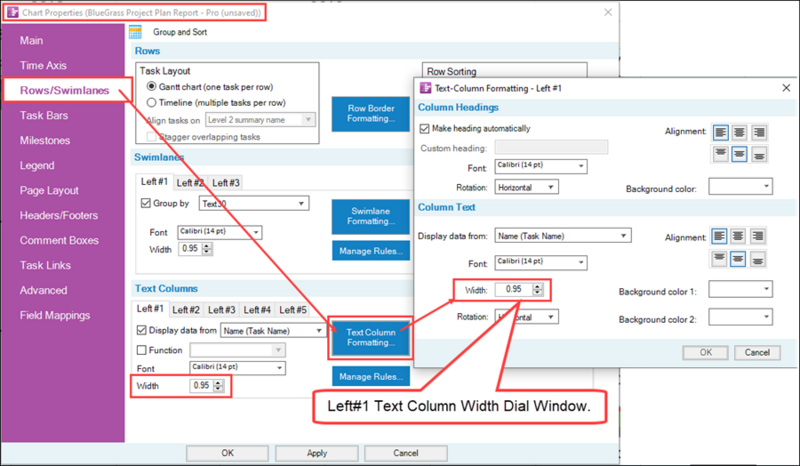This screenshot has width=800, height=466.
Task: Open text column Display data from dropdown
Action: tap(273, 331)
